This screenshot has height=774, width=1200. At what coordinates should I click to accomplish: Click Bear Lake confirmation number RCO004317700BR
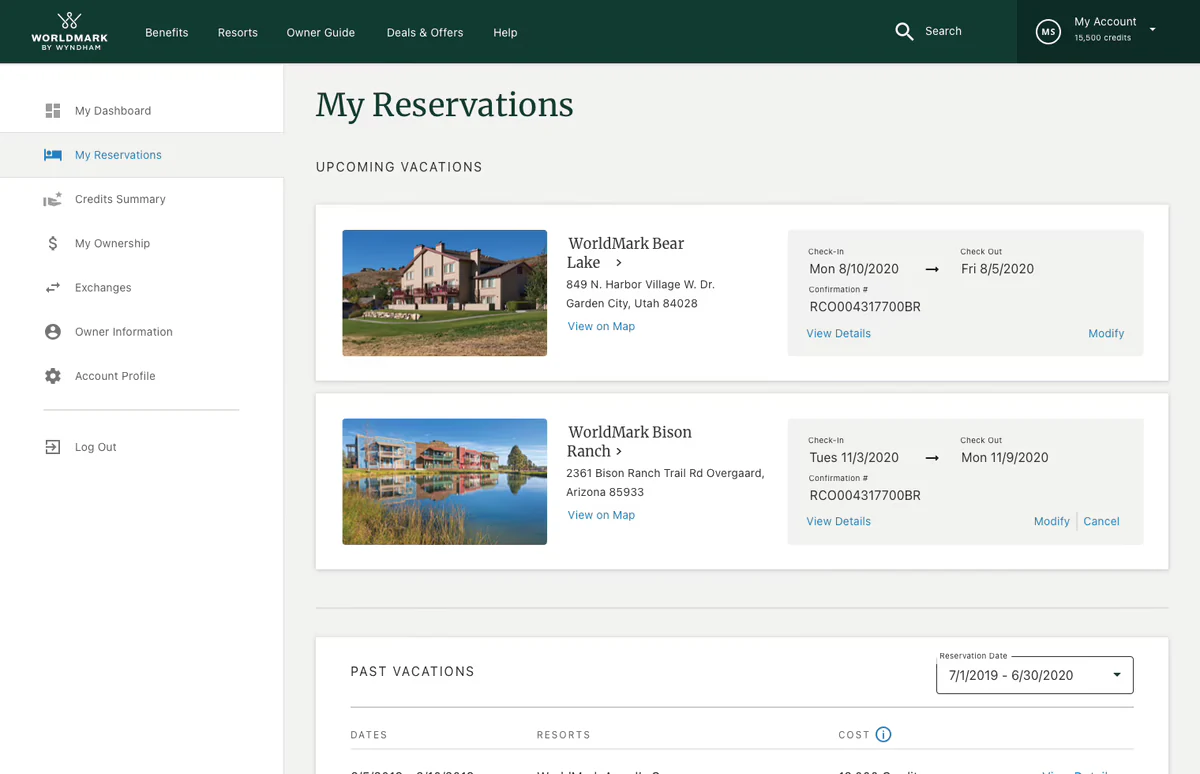click(865, 307)
